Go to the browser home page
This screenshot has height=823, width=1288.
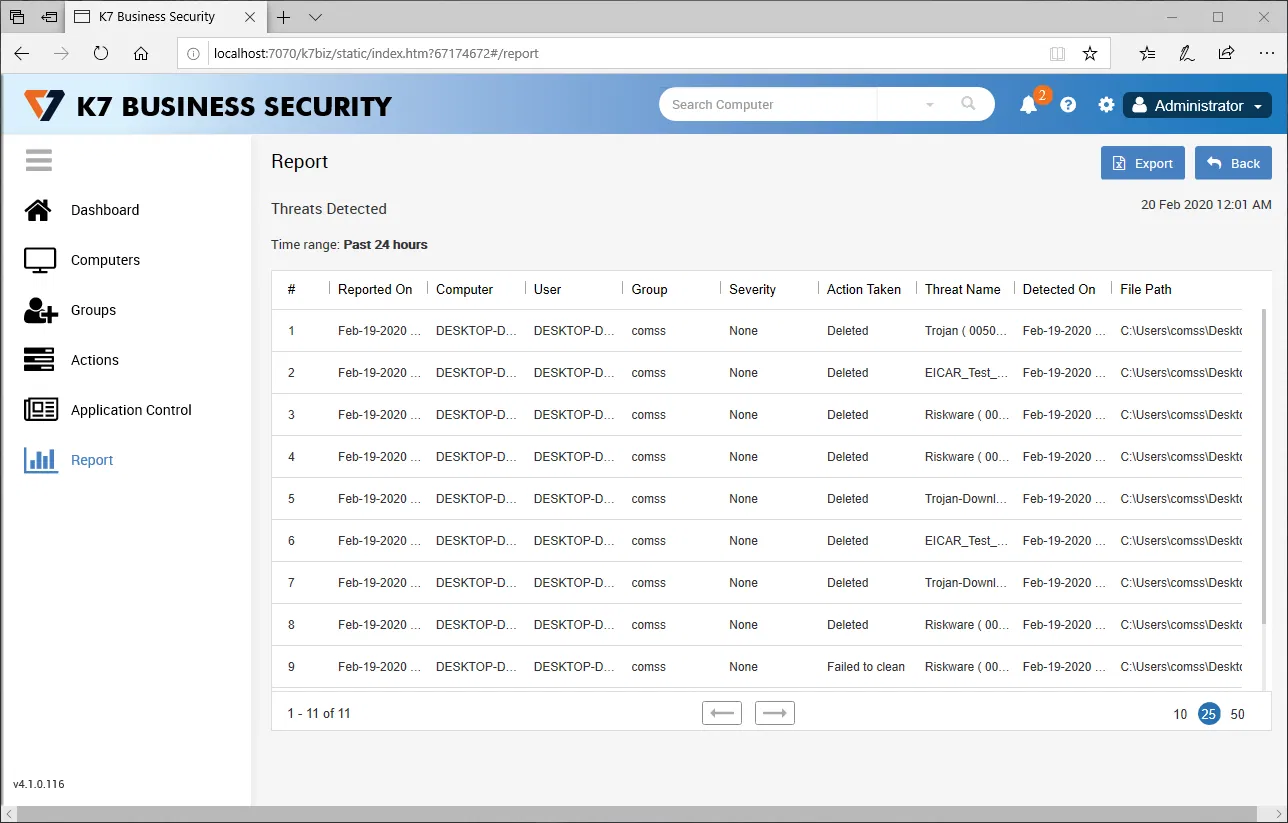141,54
